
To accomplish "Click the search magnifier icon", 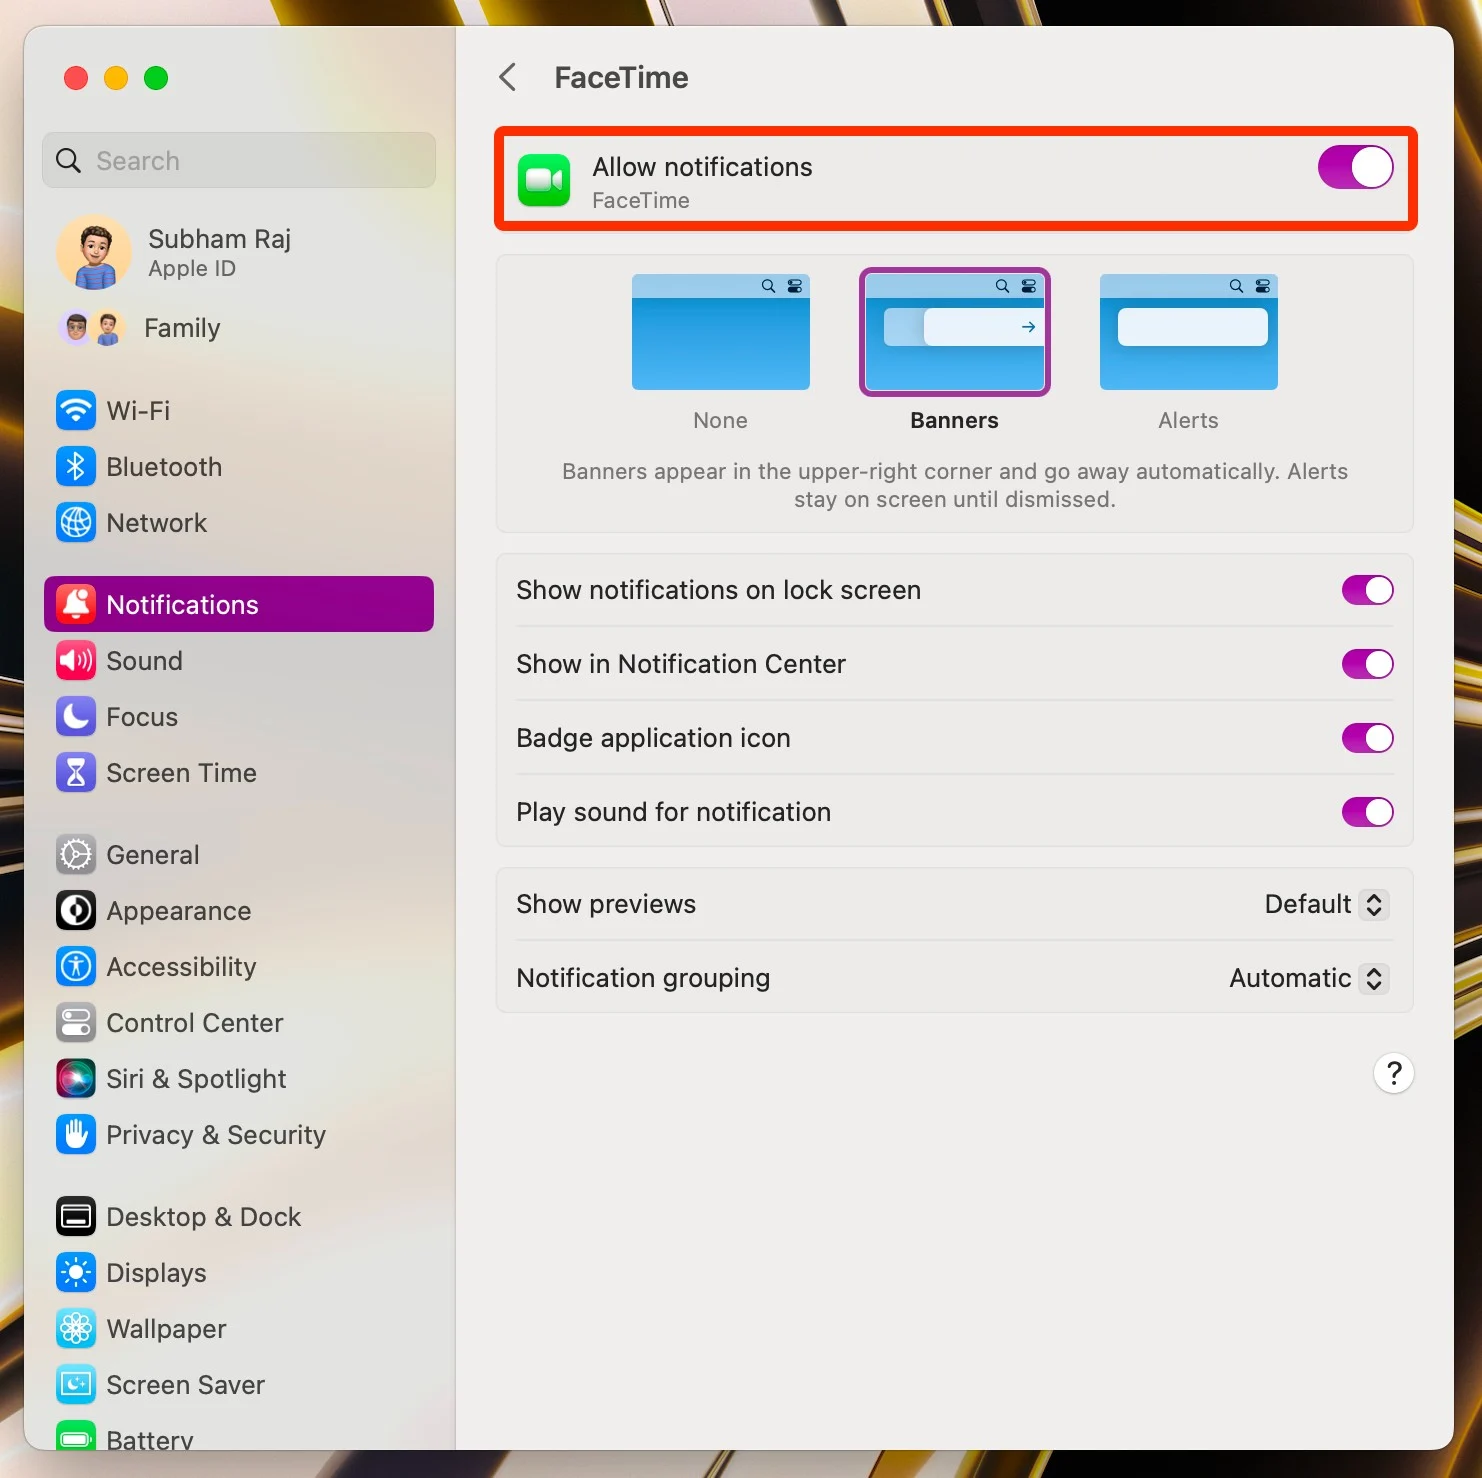I will [68, 161].
